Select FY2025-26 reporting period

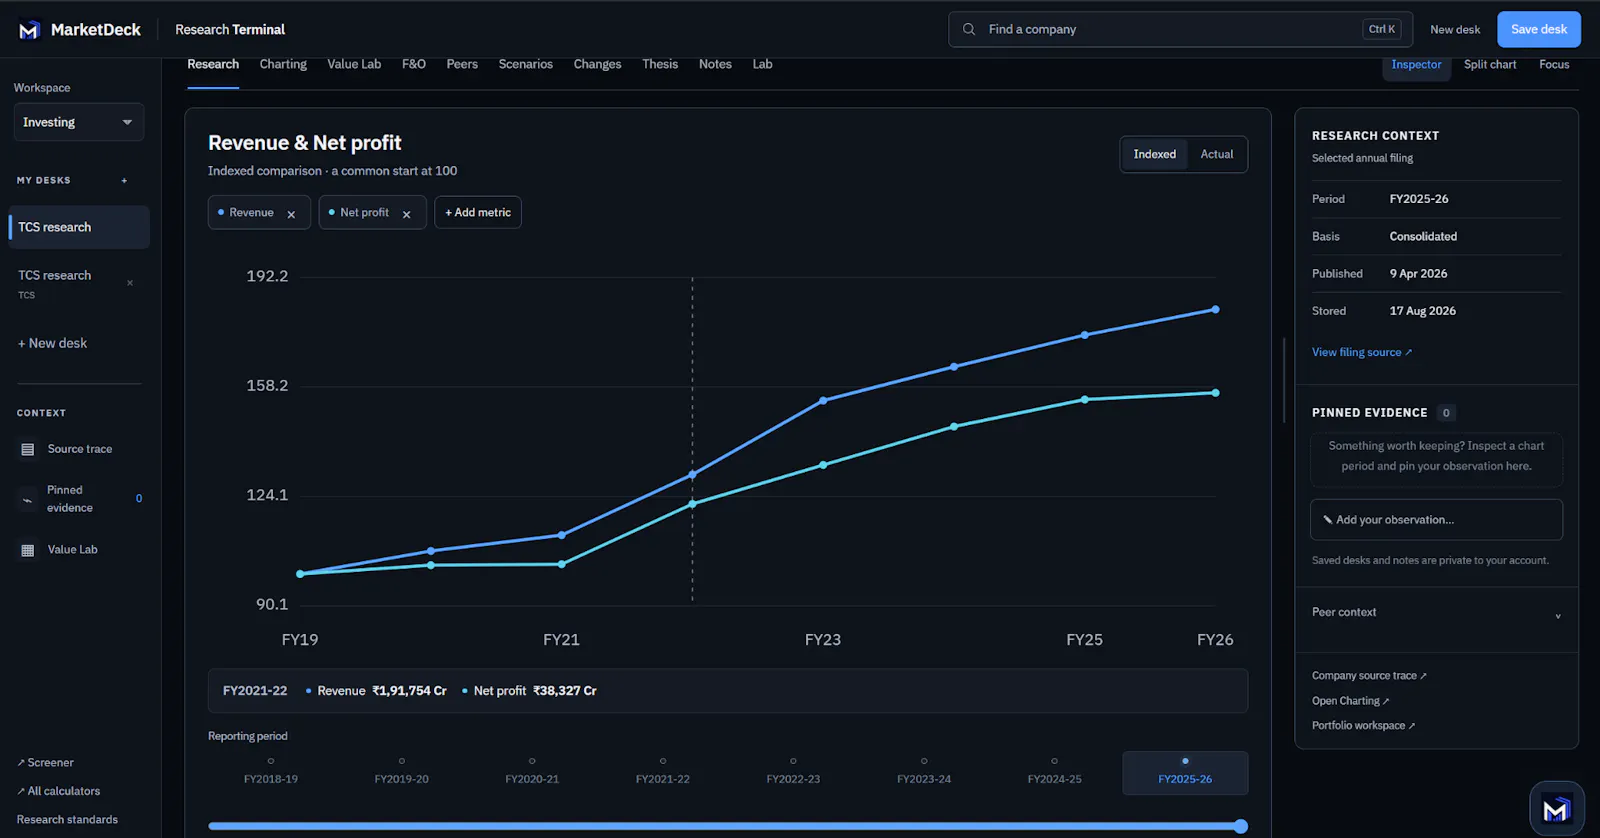click(1185, 772)
